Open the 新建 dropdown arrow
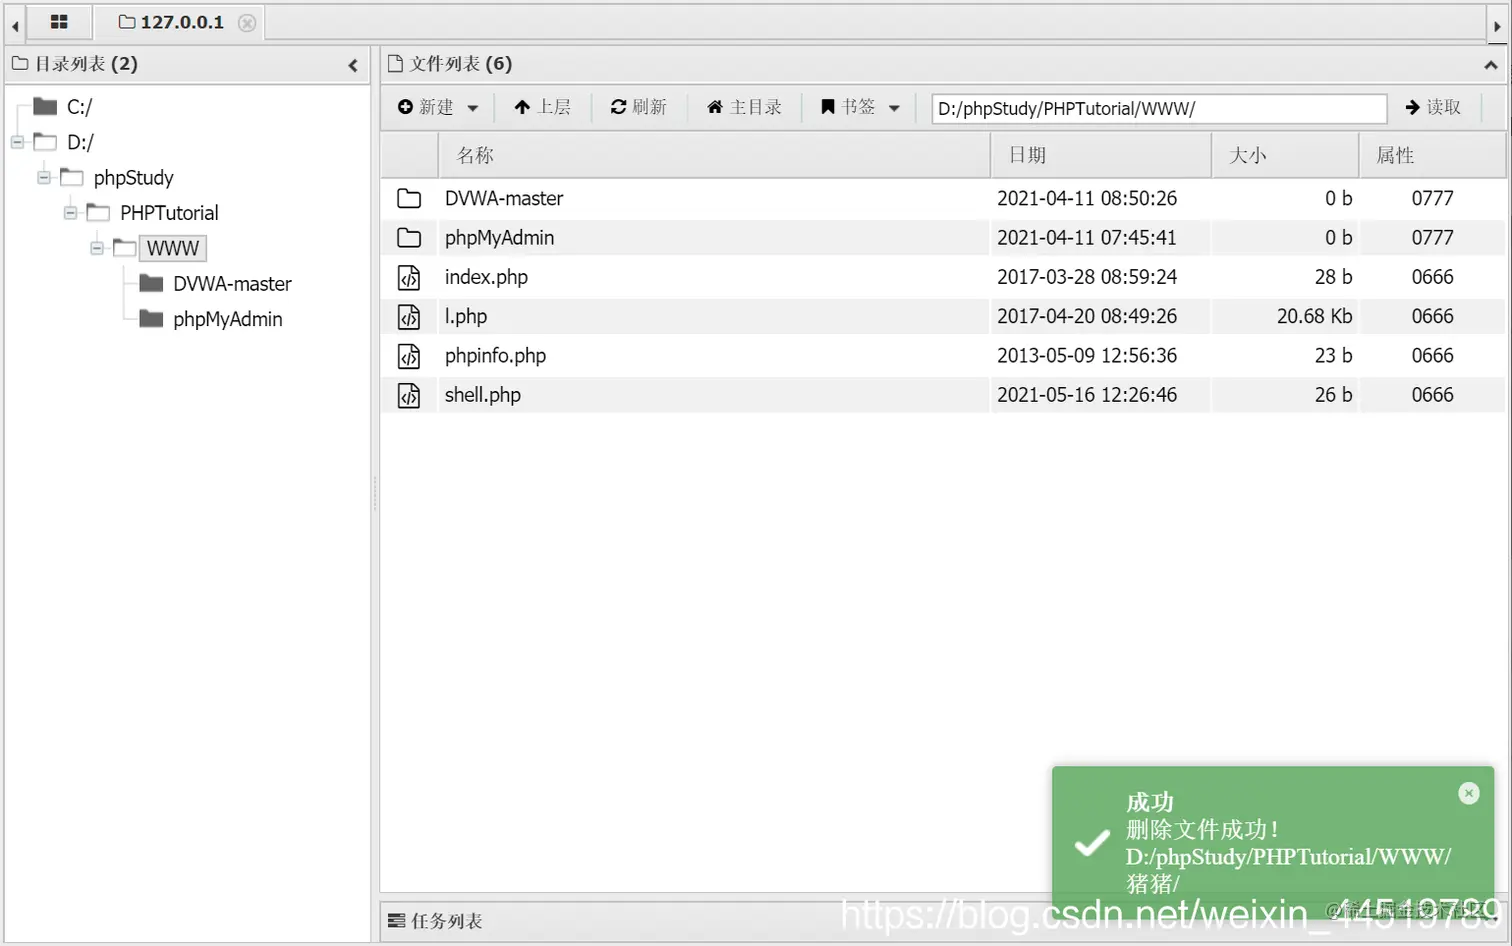 (473, 108)
